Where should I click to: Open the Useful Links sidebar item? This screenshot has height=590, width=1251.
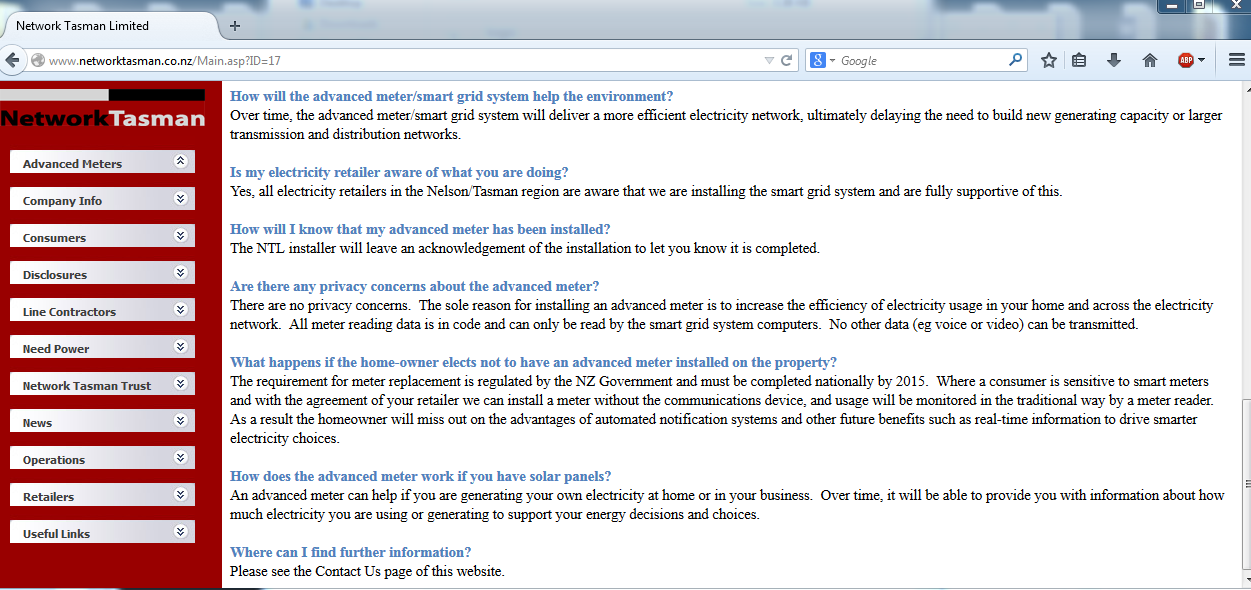point(56,534)
